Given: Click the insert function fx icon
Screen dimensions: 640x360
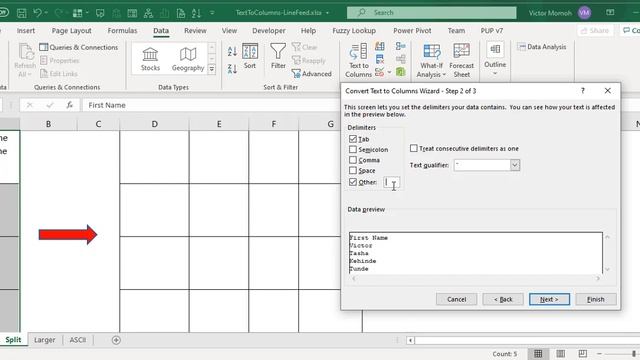Looking at the screenshot, I should (x=69, y=105).
